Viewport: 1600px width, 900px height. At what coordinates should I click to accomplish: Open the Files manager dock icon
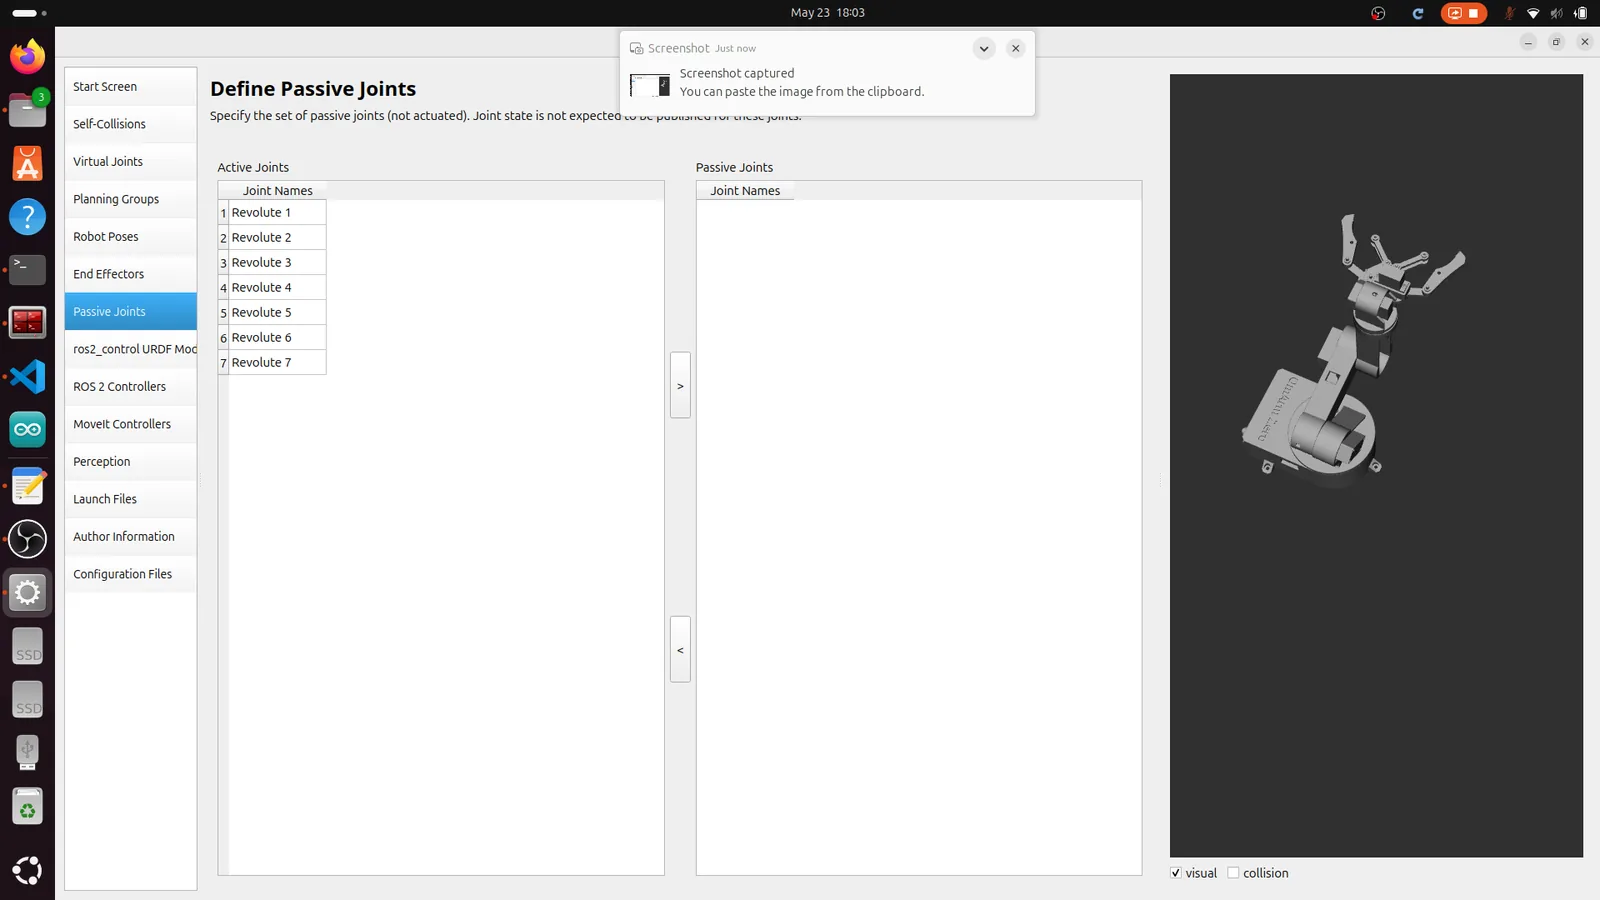click(x=27, y=109)
